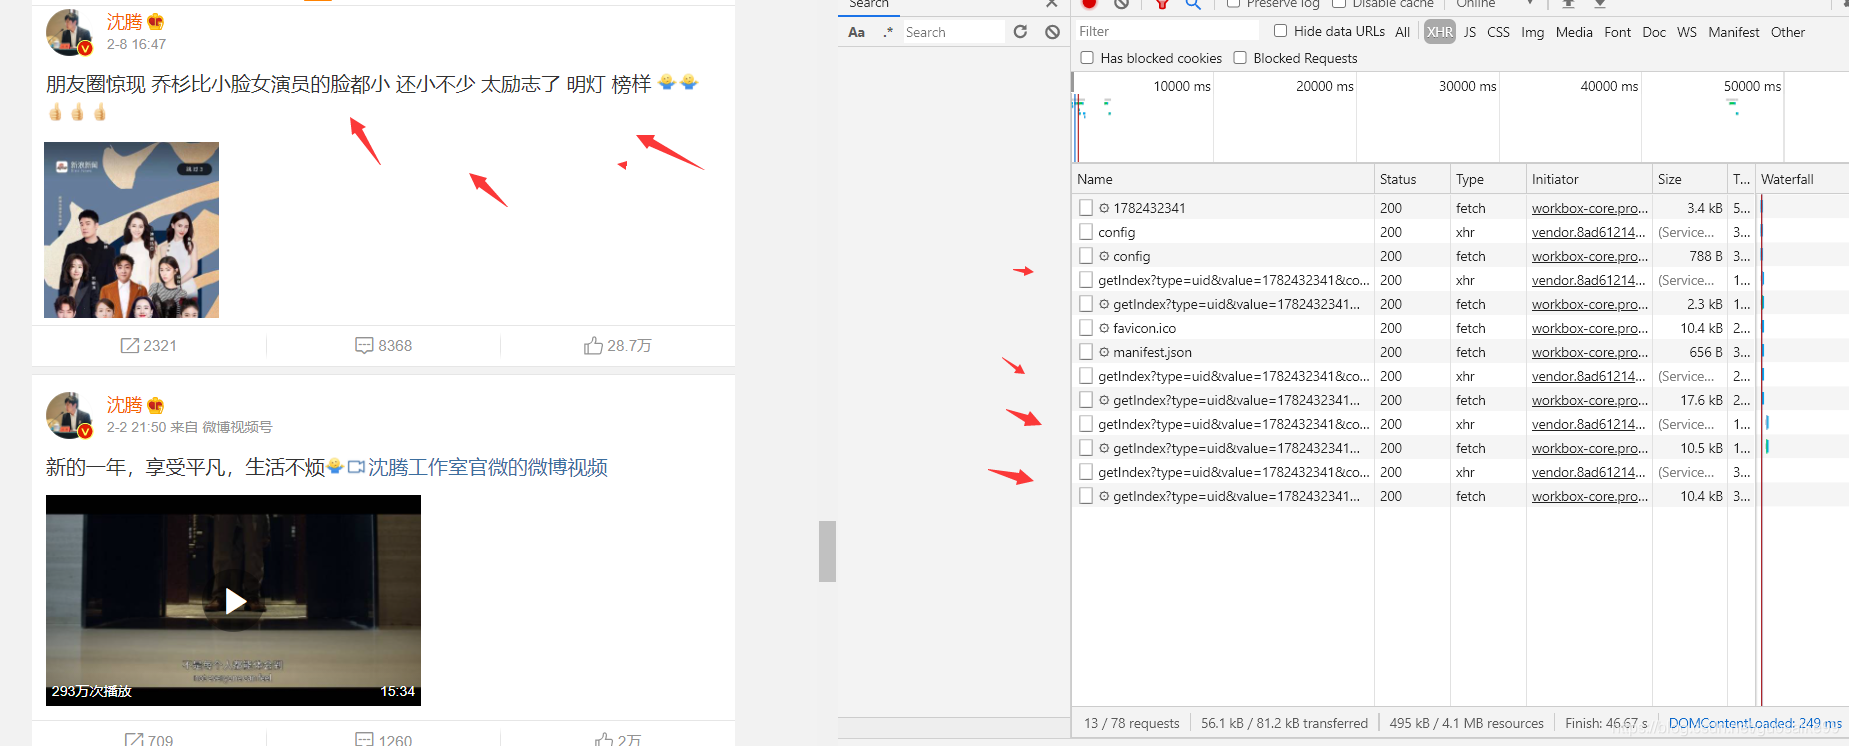The height and width of the screenshot is (746, 1849).
Task: Focus the Filter input field
Action: 1166,31
